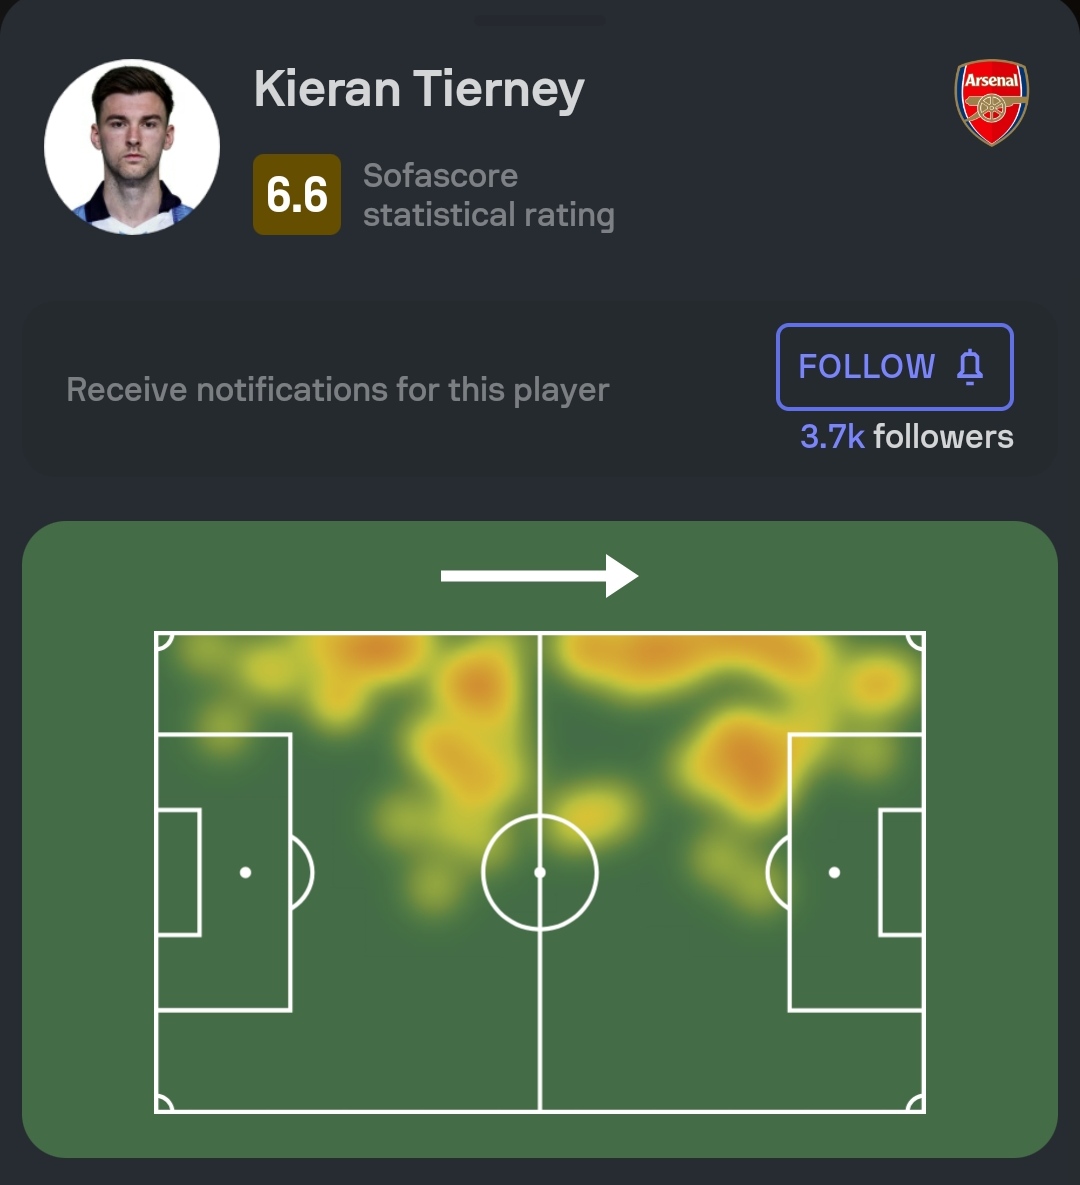Tap the orange hotspot left of halfway line

(478, 684)
